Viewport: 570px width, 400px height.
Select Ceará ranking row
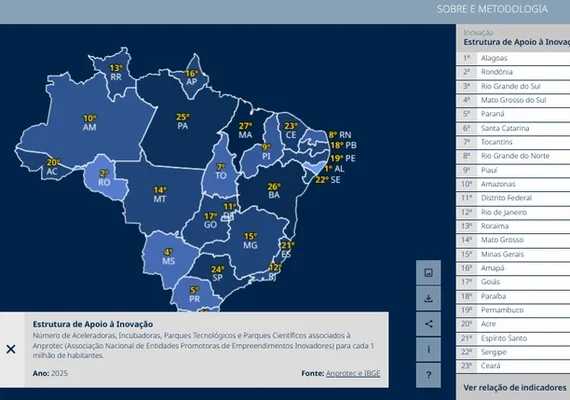coord(513,366)
